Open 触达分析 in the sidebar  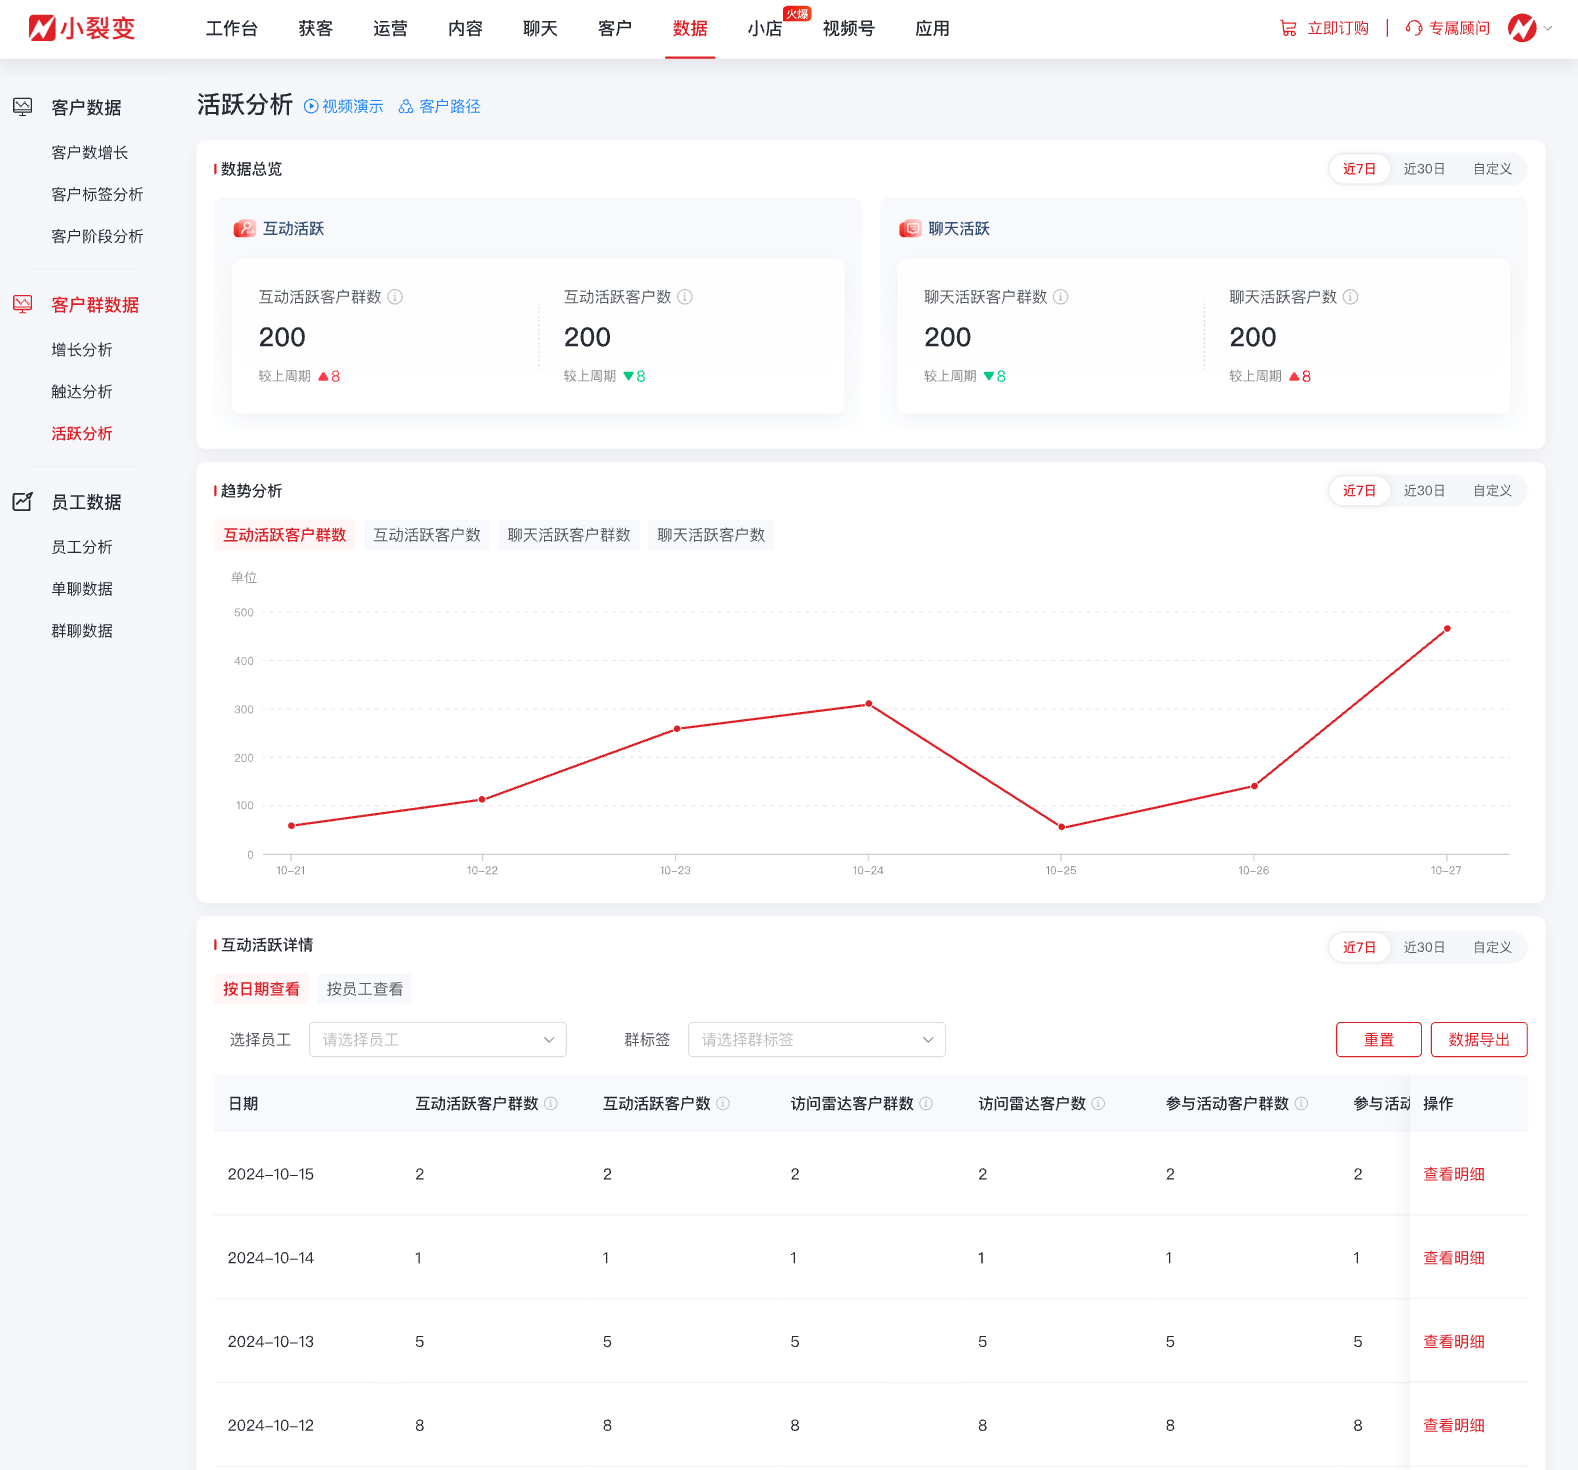pyautogui.click(x=82, y=391)
